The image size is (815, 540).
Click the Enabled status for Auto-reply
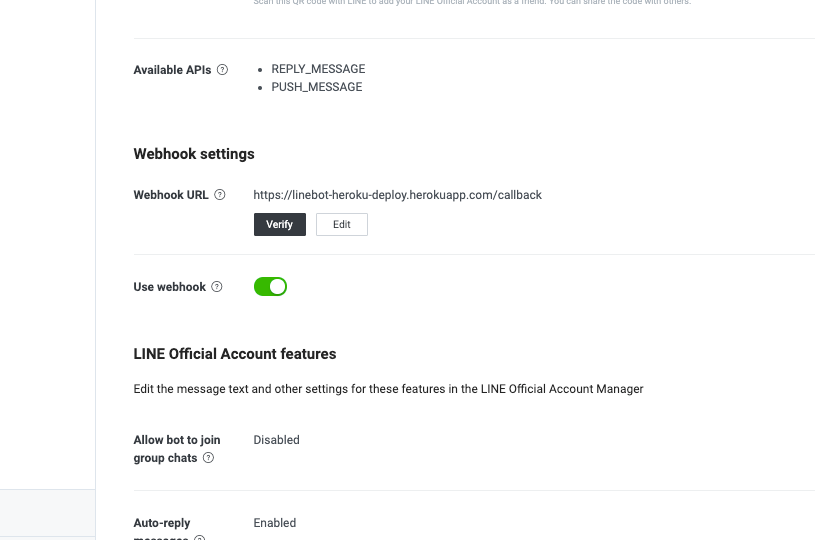(275, 523)
